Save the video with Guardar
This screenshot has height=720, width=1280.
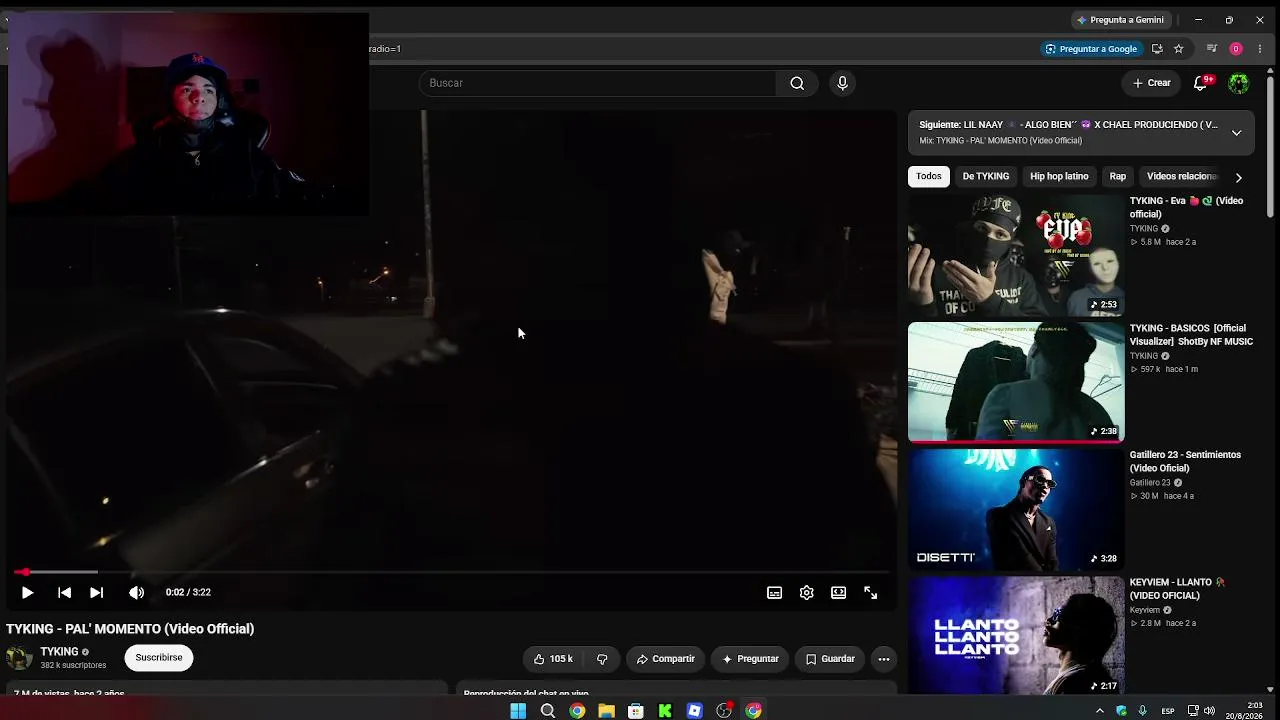pos(830,660)
